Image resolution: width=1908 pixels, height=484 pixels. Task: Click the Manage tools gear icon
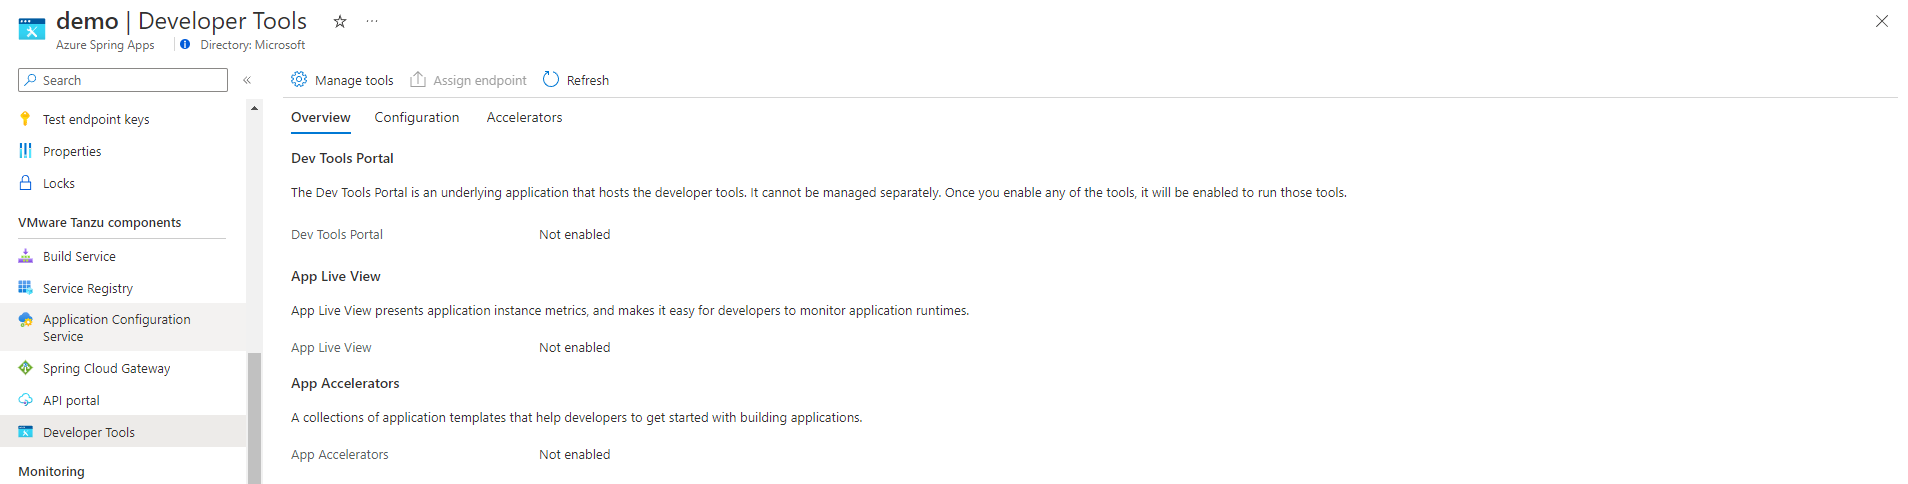[299, 79]
